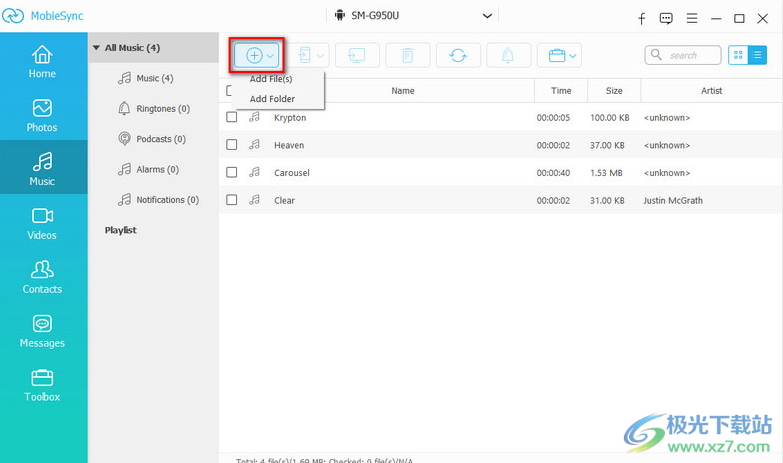Click the Carousel row music note icon
Viewport: 783px width, 463px height.
tap(255, 172)
